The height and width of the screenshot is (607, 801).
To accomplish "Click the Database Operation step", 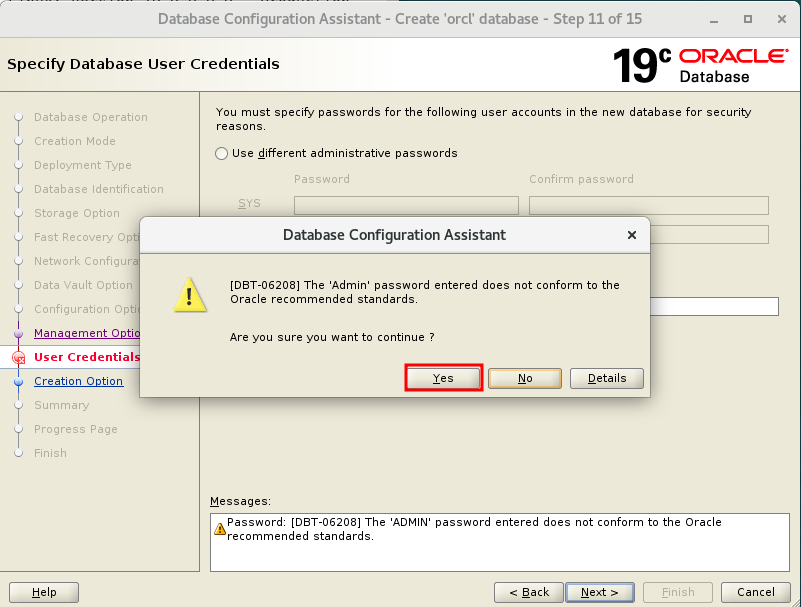I will point(90,117).
